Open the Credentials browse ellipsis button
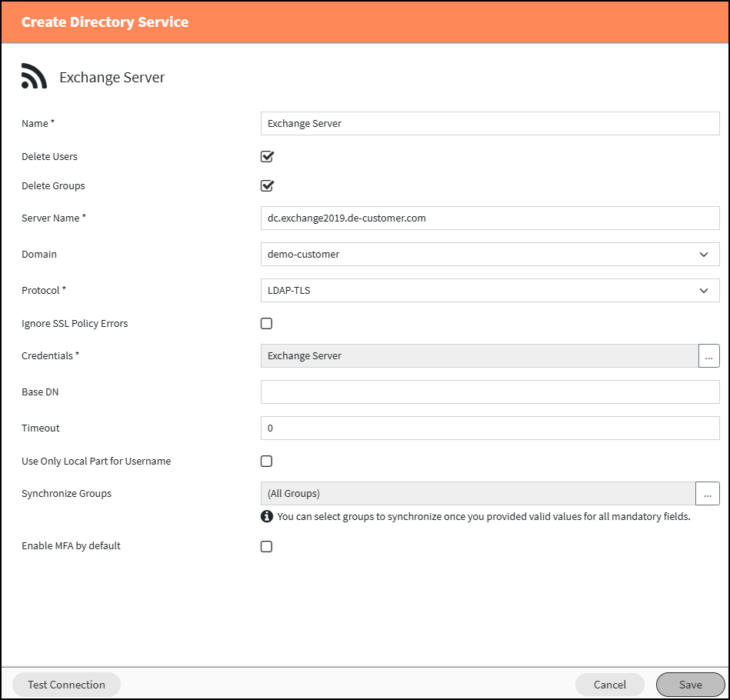Viewport: 730px width, 700px height. pos(709,356)
